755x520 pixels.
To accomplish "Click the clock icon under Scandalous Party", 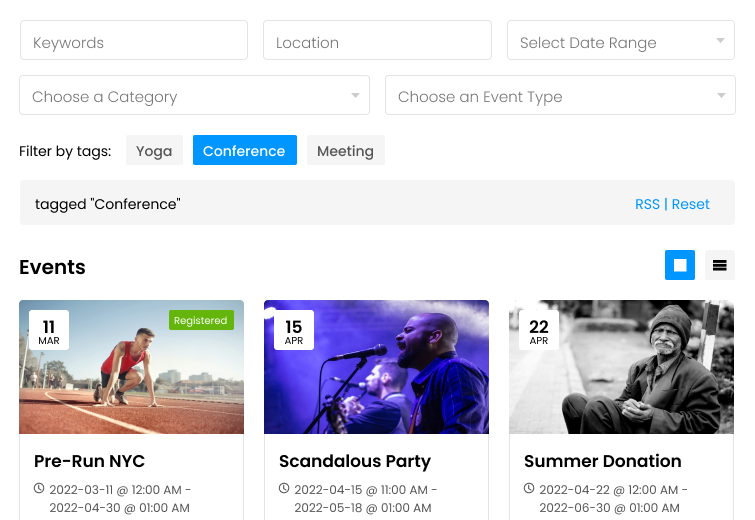I will tap(284, 489).
